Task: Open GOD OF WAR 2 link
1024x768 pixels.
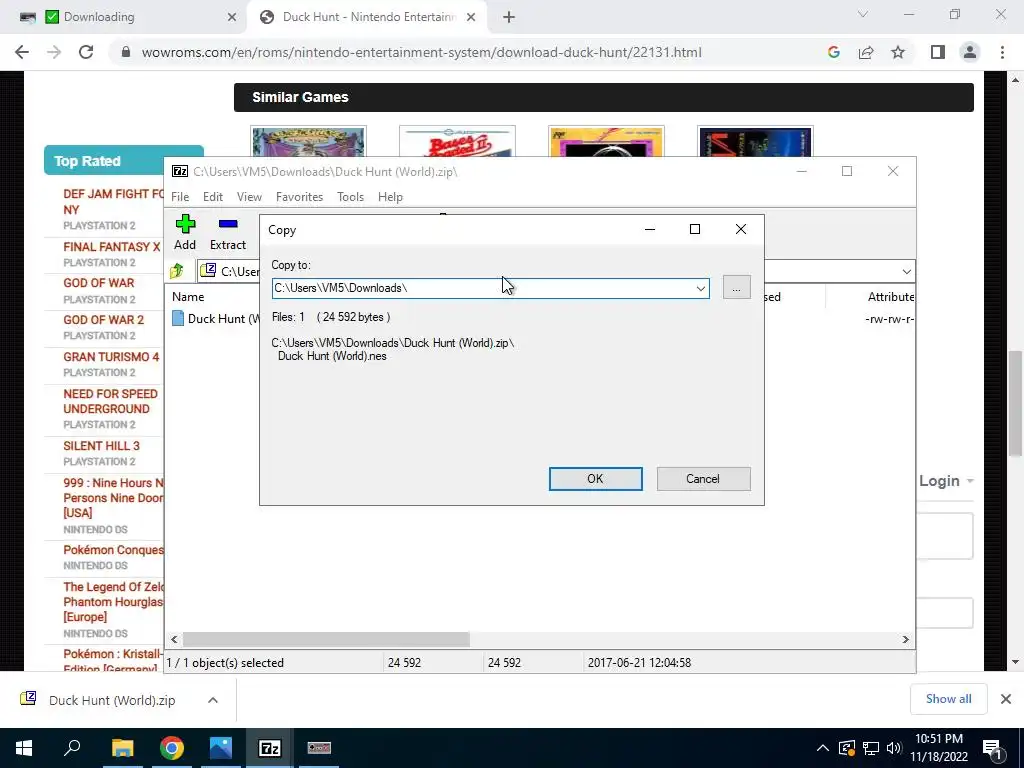Action: [103, 320]
